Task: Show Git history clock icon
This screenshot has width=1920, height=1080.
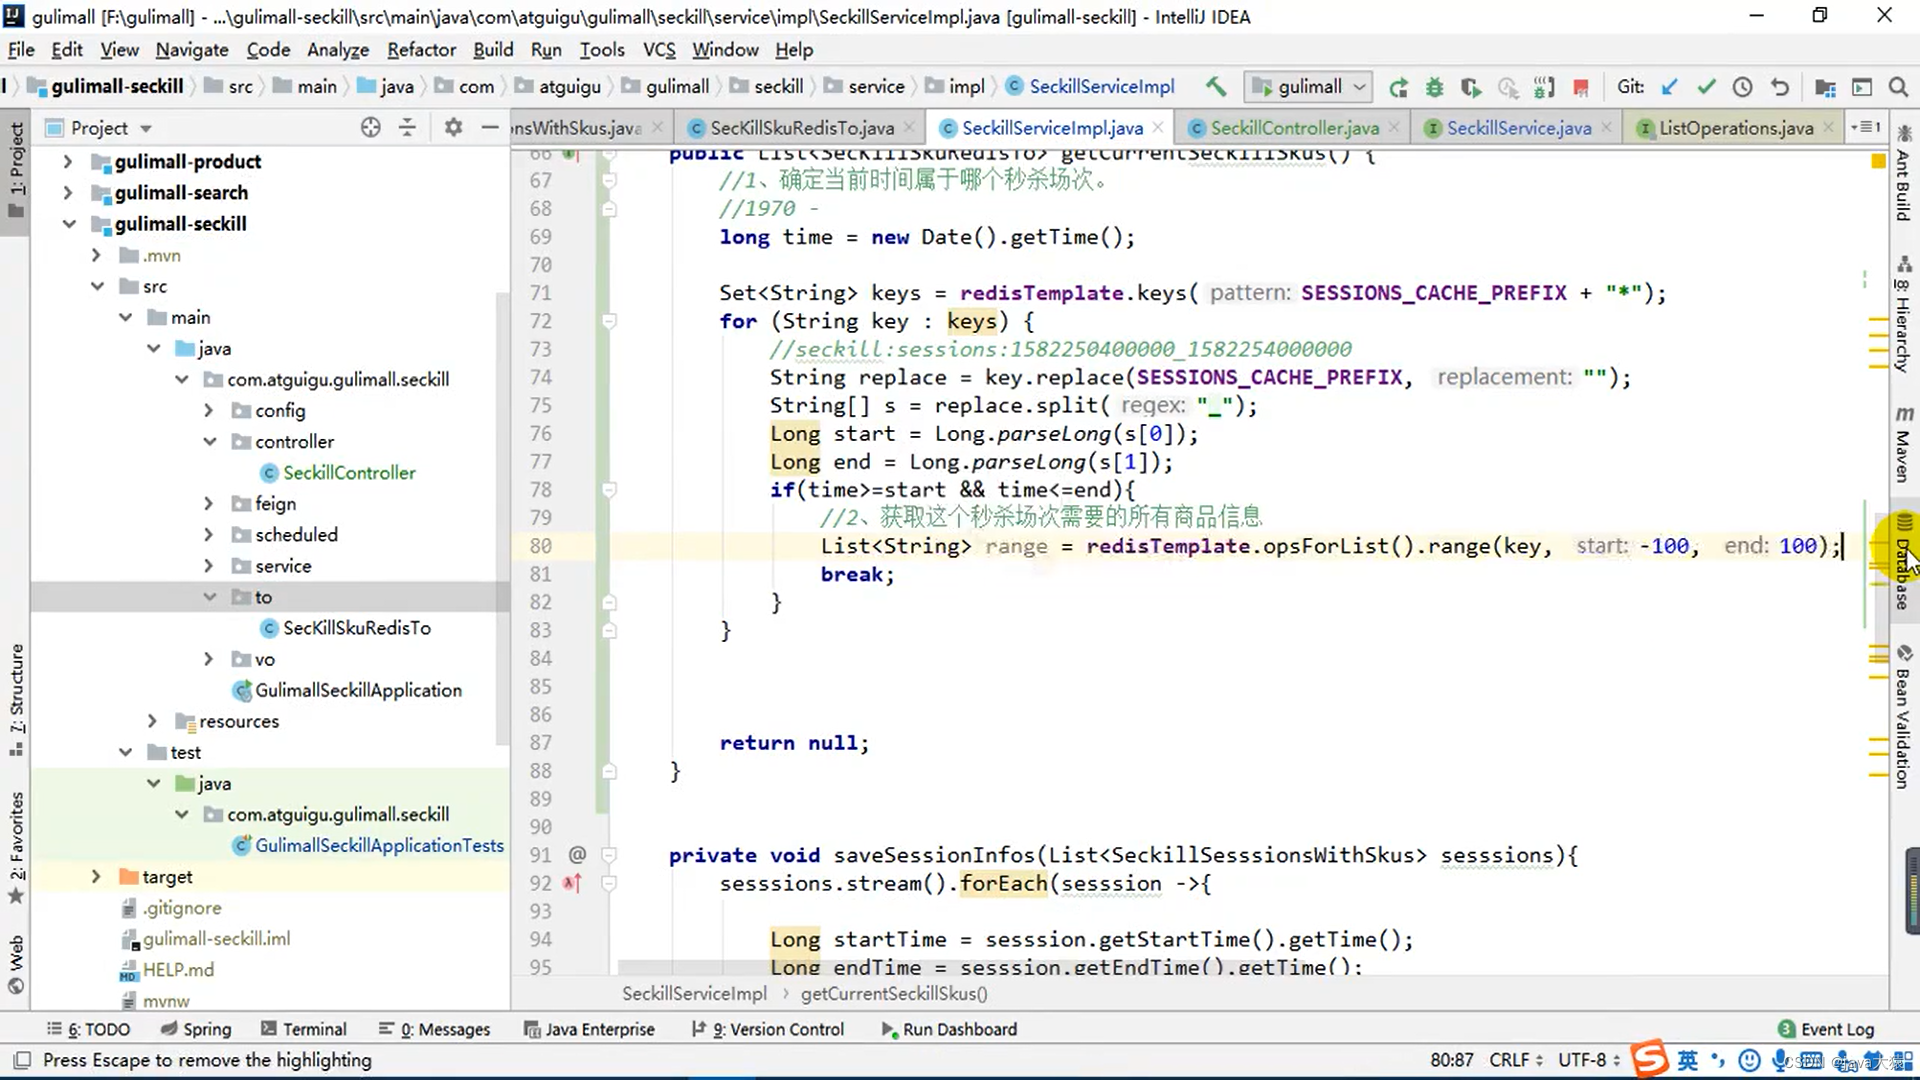Action: tap(1742, 87)
